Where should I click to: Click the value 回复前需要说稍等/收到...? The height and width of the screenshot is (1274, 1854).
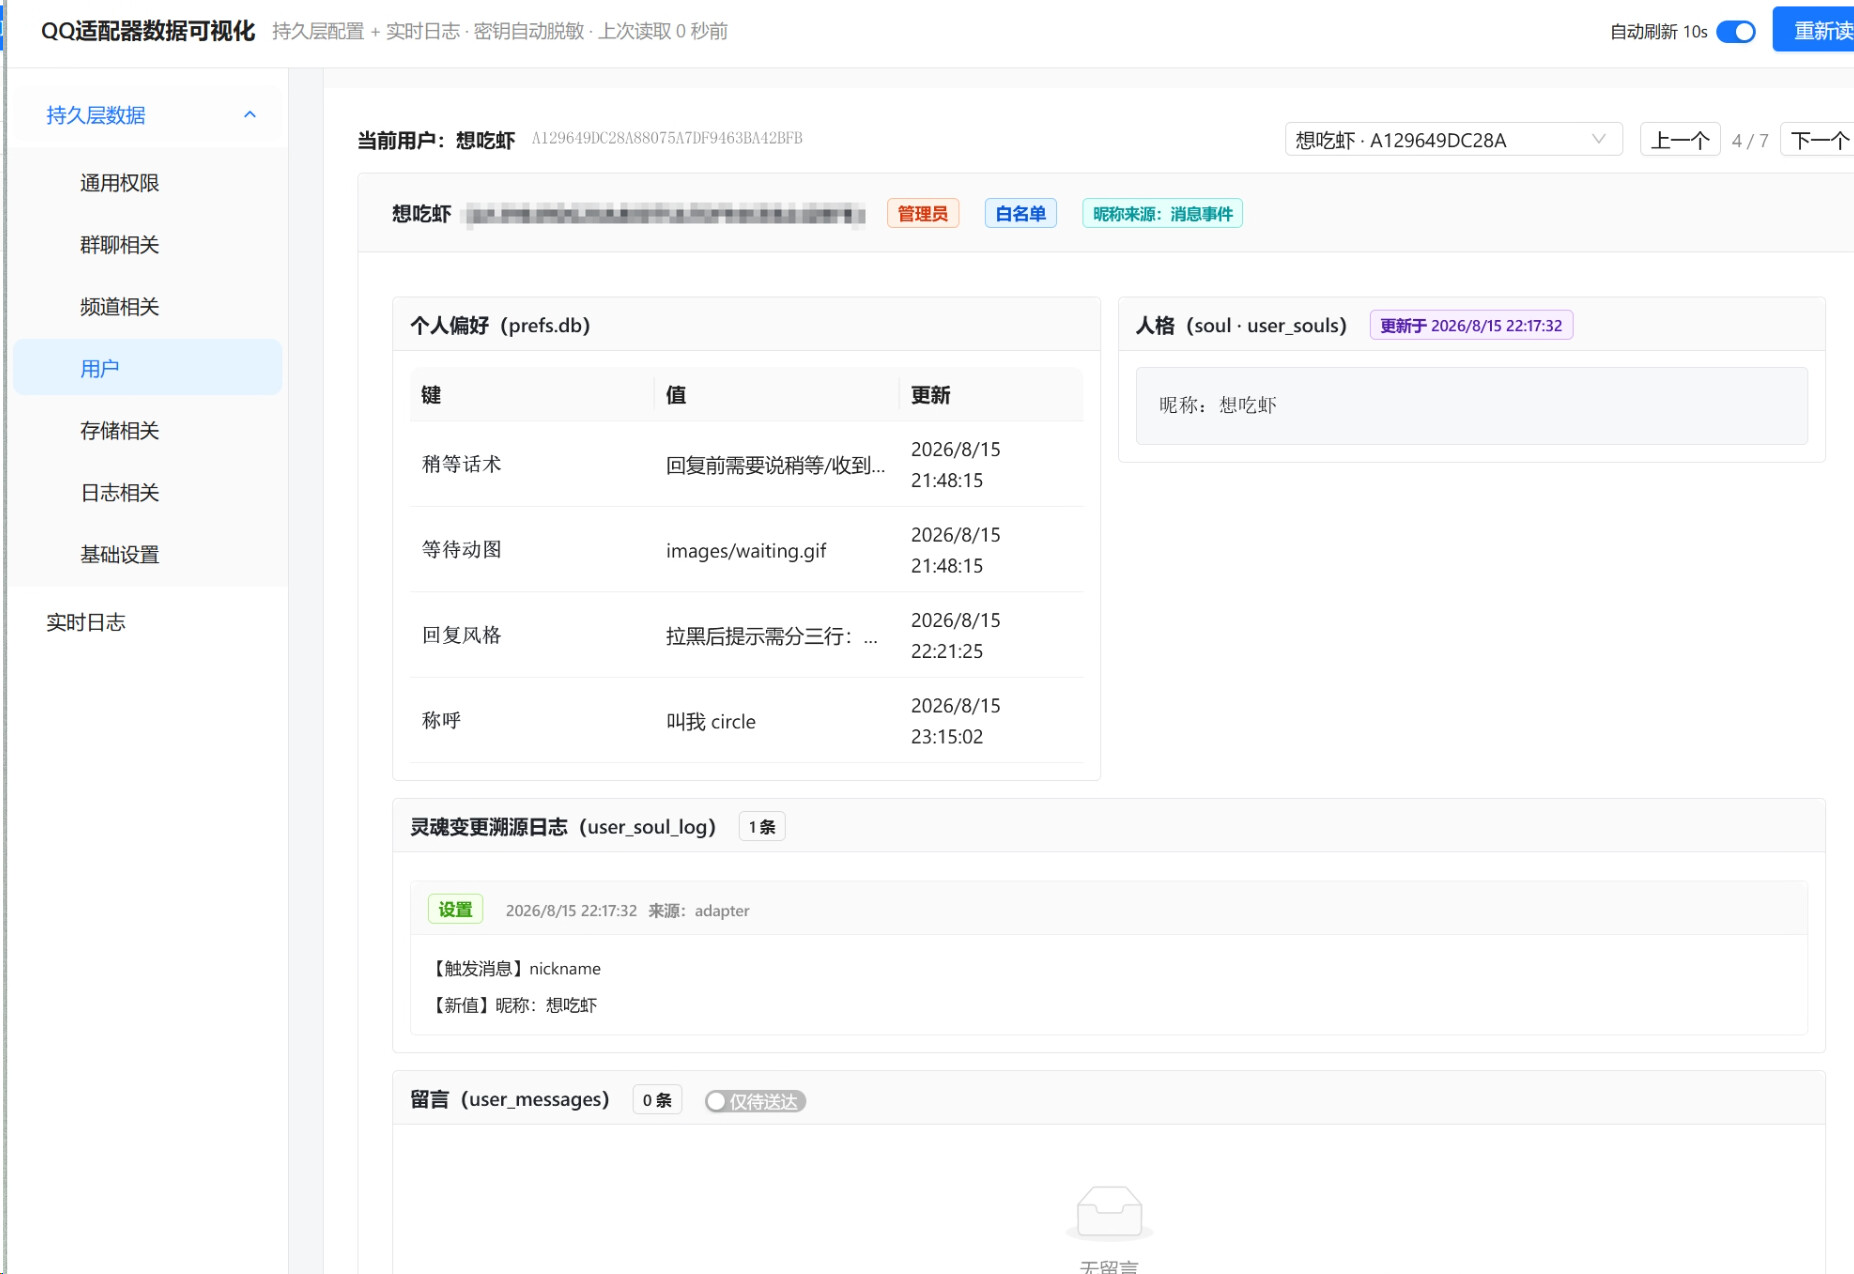(775, 465)
